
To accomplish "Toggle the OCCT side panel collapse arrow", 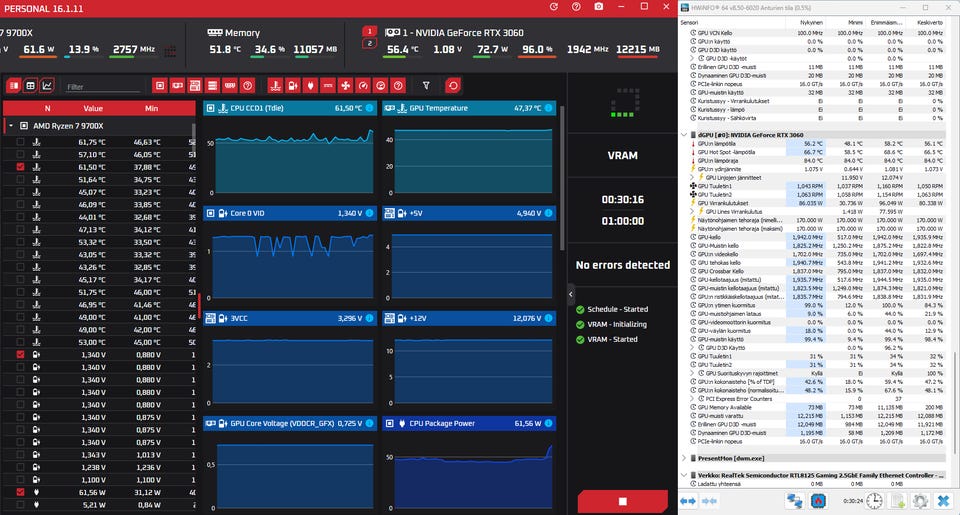I will [571, 294].
